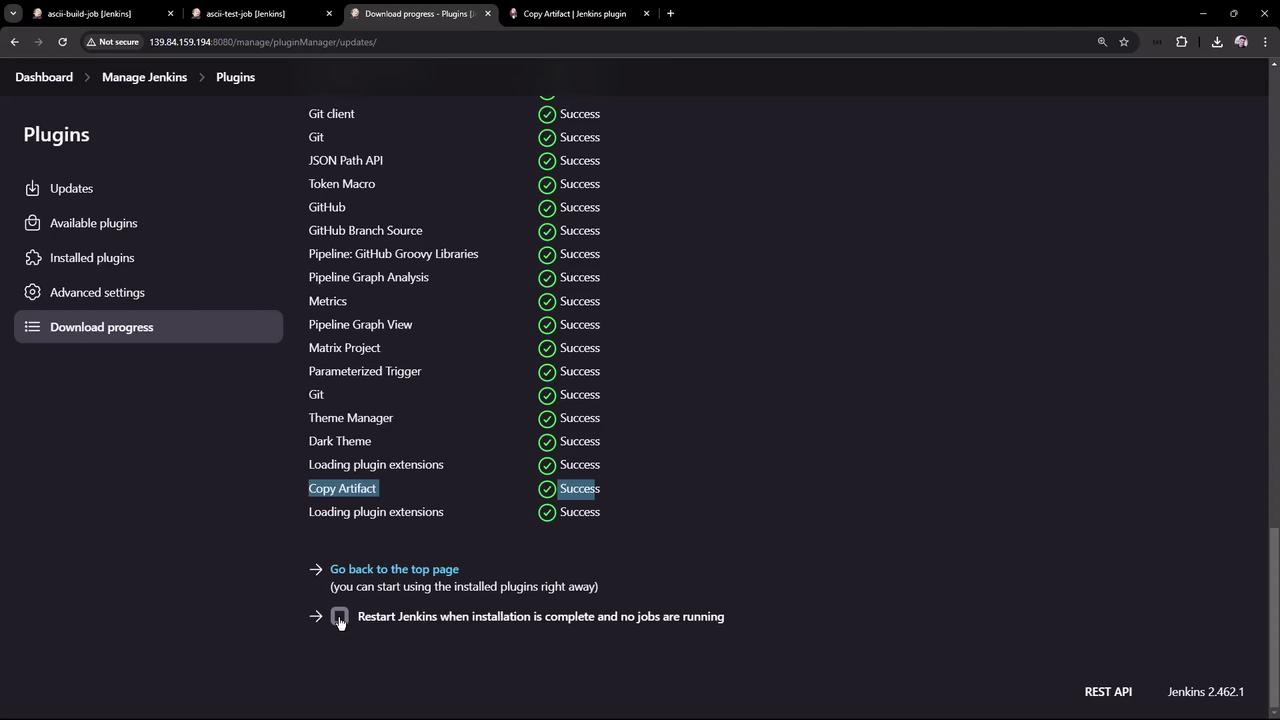Go to the Dashboard breadcrumb
Screen dimensions: 1280x720
tap(44, 77)
